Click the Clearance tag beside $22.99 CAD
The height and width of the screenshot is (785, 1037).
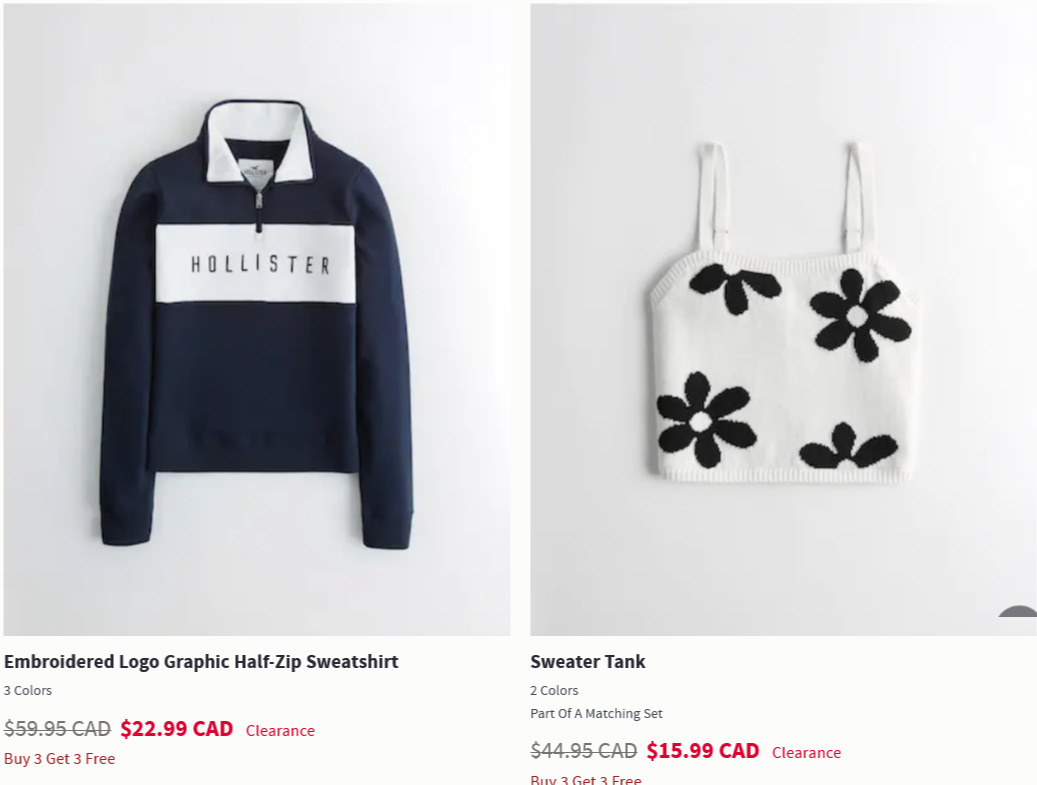point(280,731)
